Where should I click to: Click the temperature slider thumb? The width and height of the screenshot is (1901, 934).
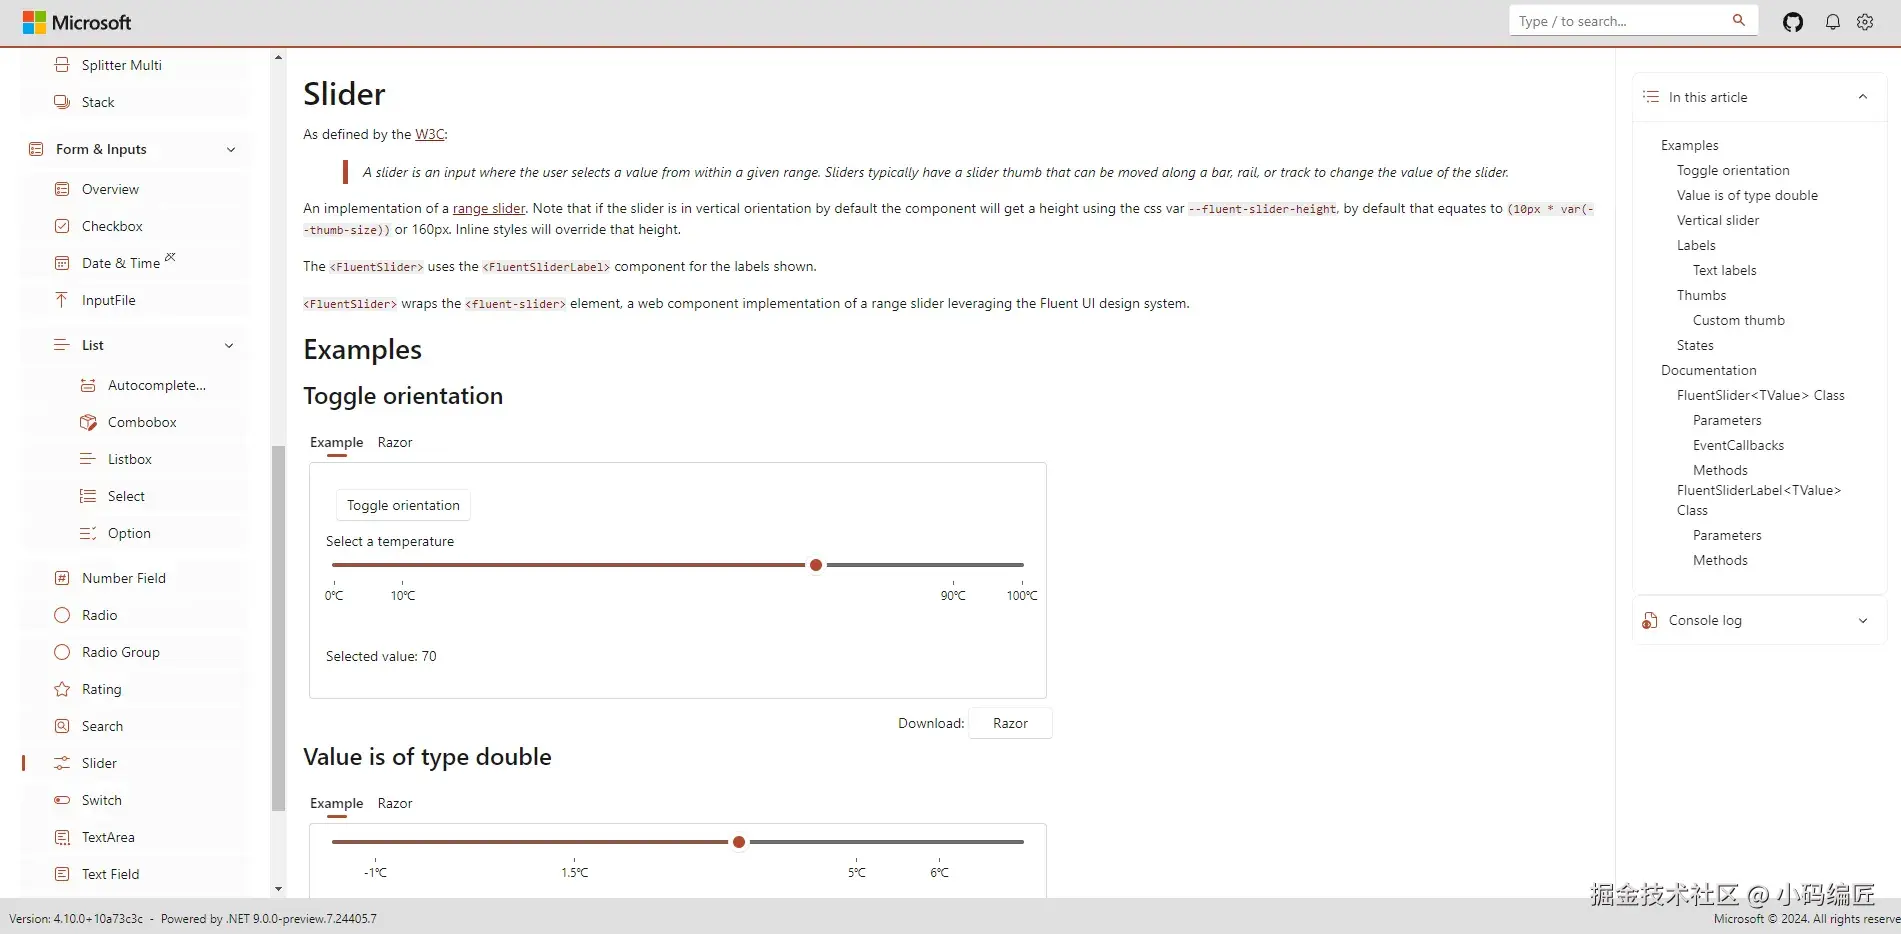[x=816, y=565]
